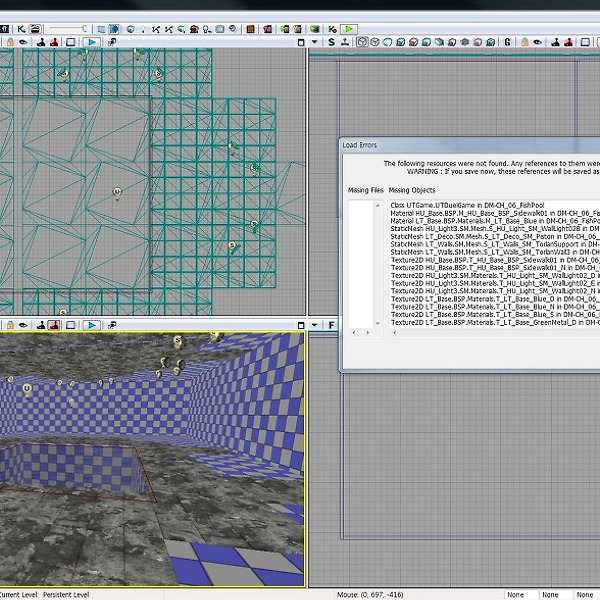
Task: Select lighting only view mode icon
Action: [x=426, y=42]
